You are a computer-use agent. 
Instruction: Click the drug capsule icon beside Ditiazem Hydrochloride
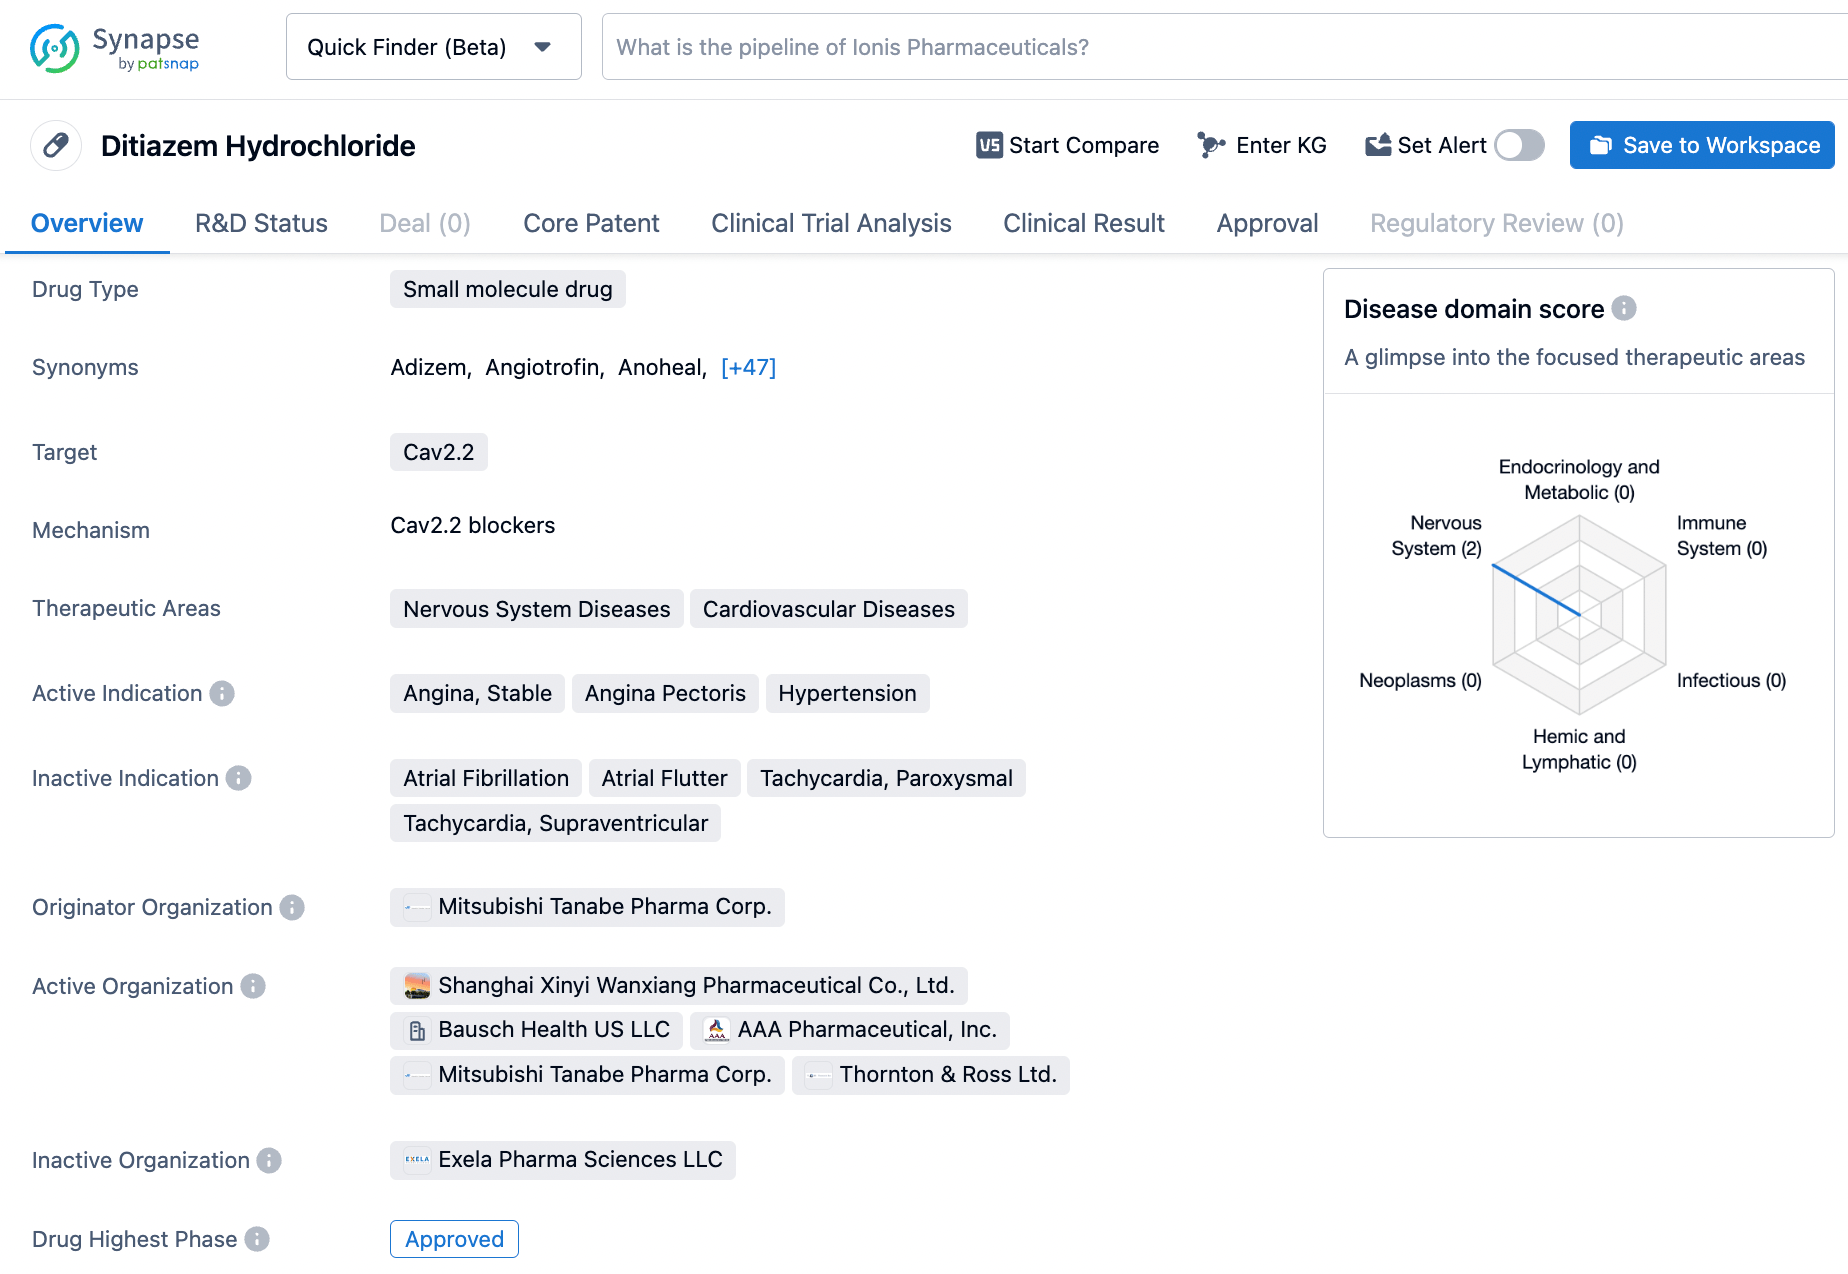click(x=55, y=145)
